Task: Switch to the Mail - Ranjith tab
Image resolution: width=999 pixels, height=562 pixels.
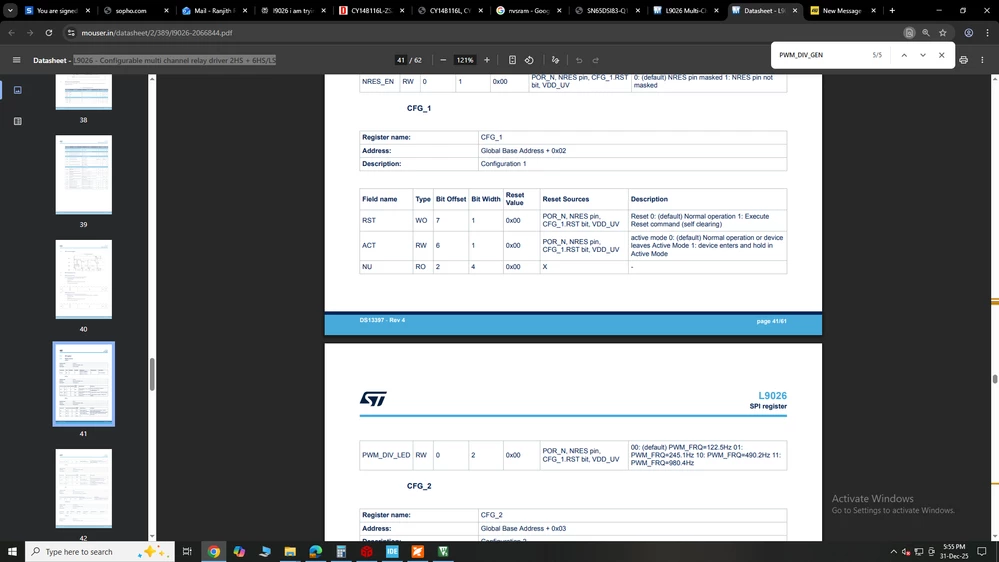Action: point(214,10)
